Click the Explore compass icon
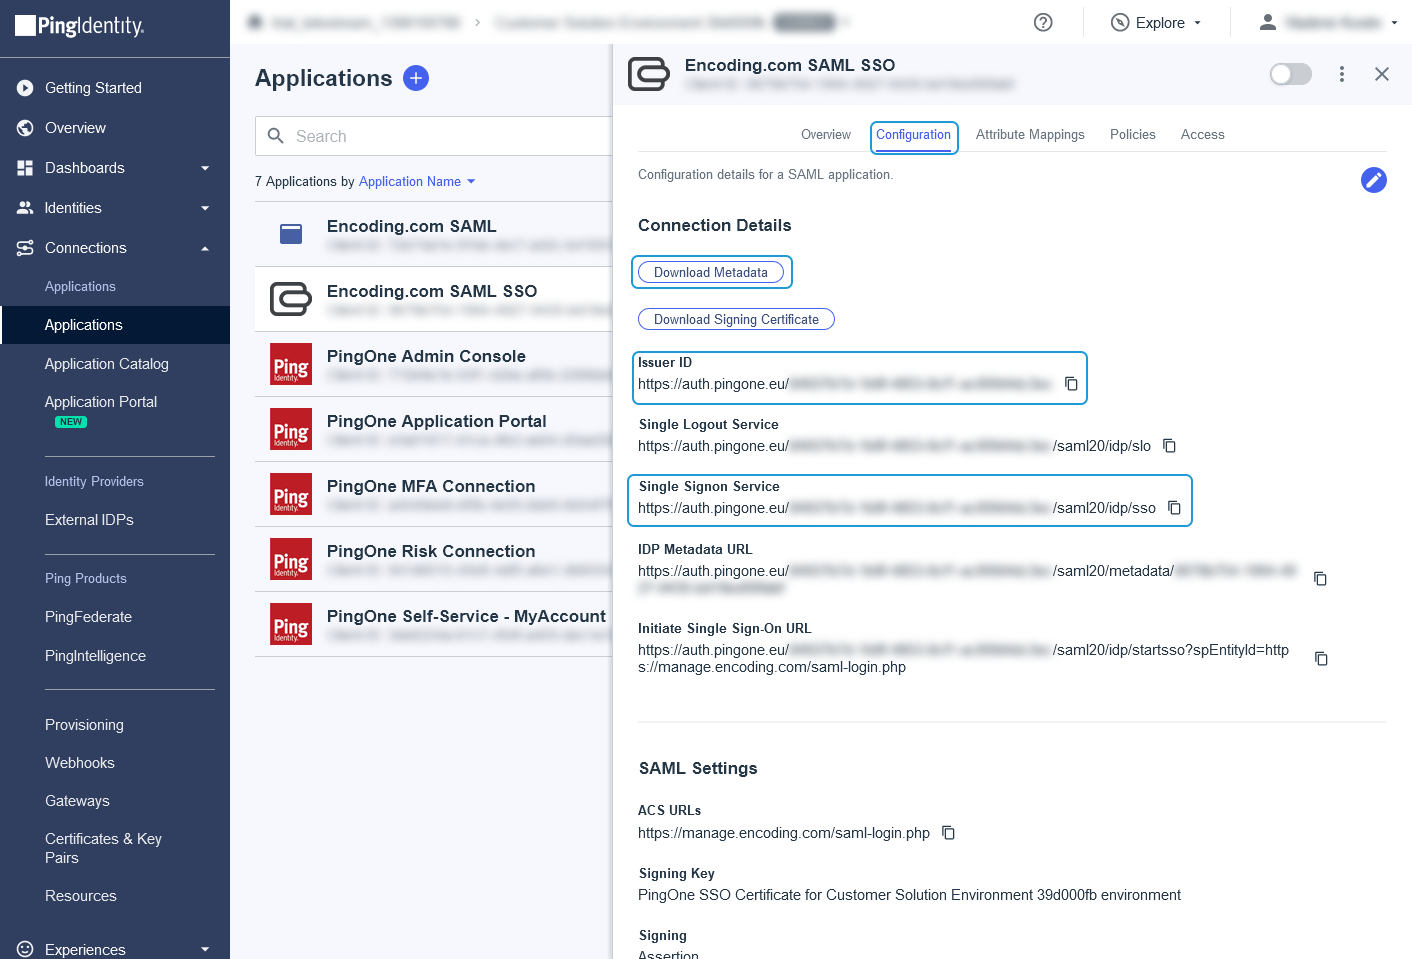 1120,22
